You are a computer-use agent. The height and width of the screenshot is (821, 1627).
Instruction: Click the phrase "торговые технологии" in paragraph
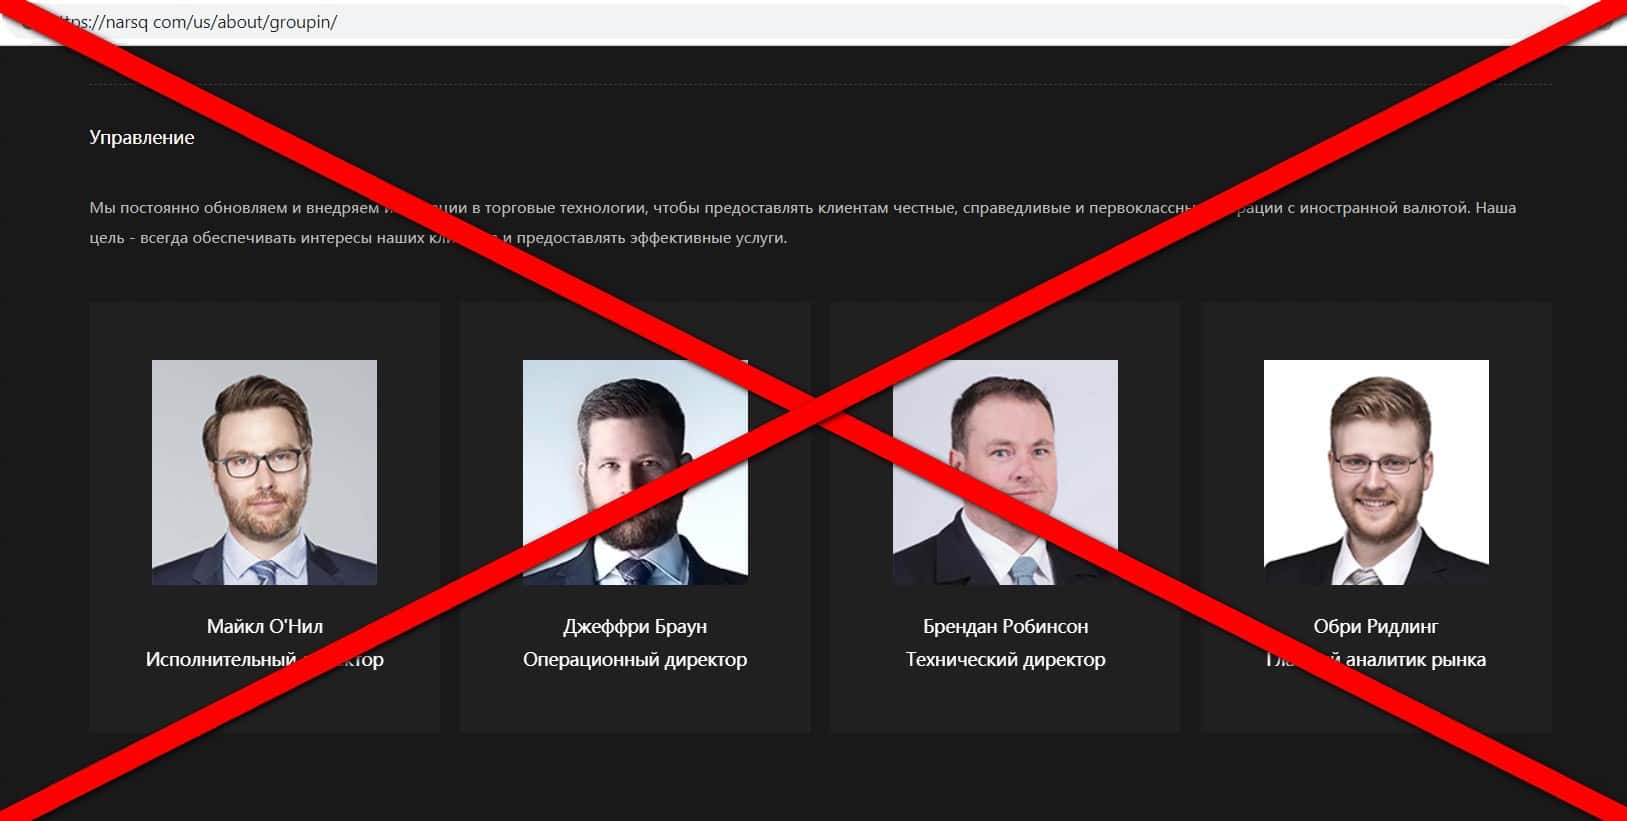pyautogui.click(x=564, y=208)
